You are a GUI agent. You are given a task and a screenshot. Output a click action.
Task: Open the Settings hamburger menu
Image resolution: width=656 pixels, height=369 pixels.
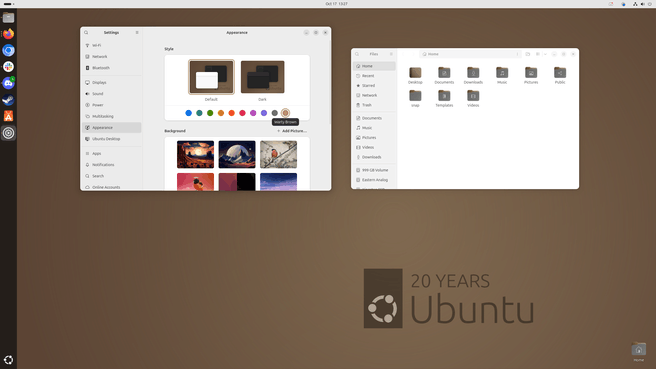pos(137,33)
